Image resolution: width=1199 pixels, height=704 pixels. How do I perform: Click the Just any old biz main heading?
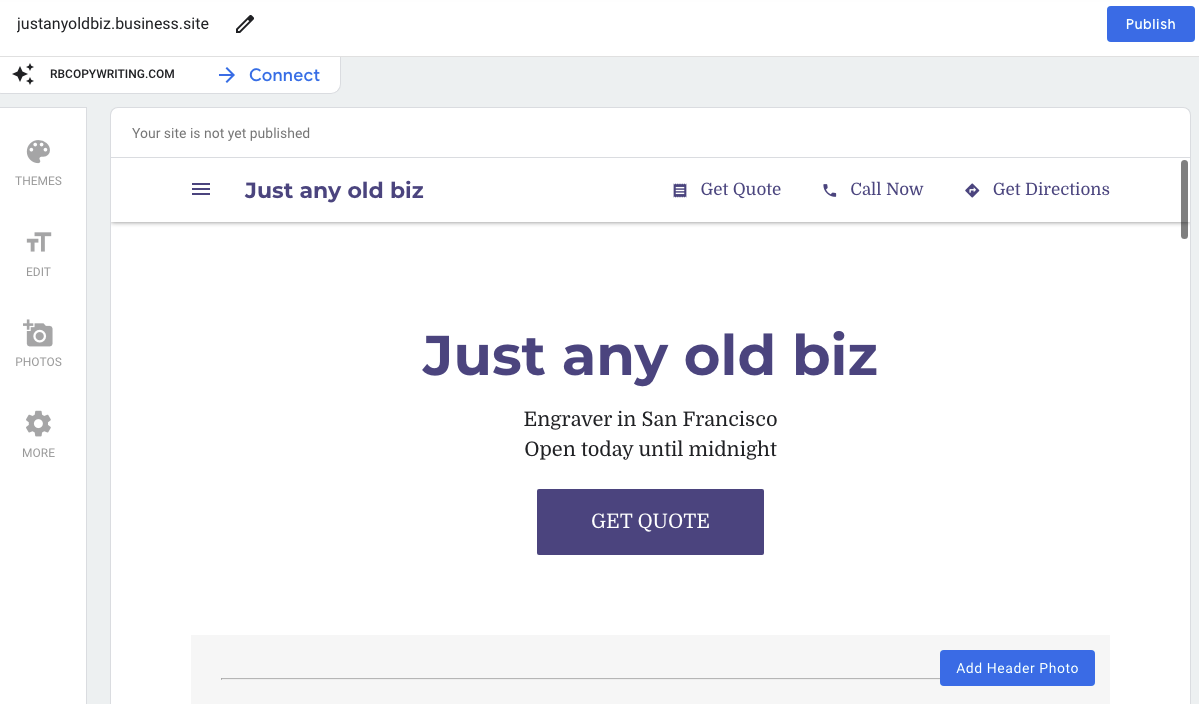point(650,356)
